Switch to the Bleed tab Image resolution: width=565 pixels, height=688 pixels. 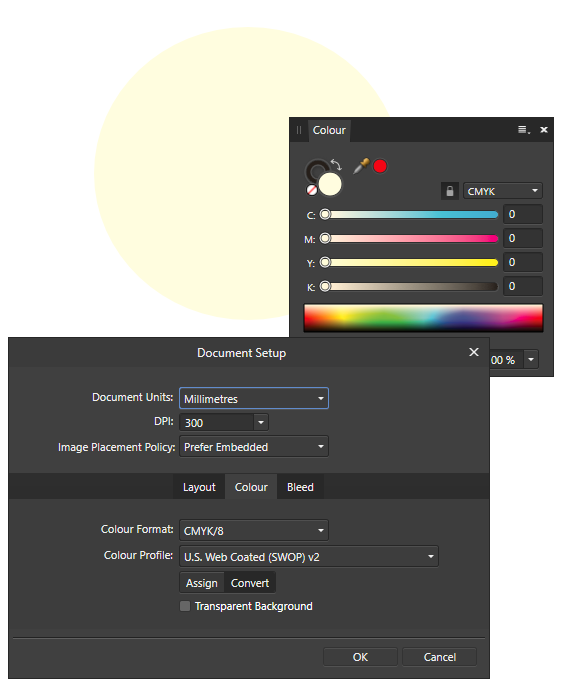click(x=300, y=487)
